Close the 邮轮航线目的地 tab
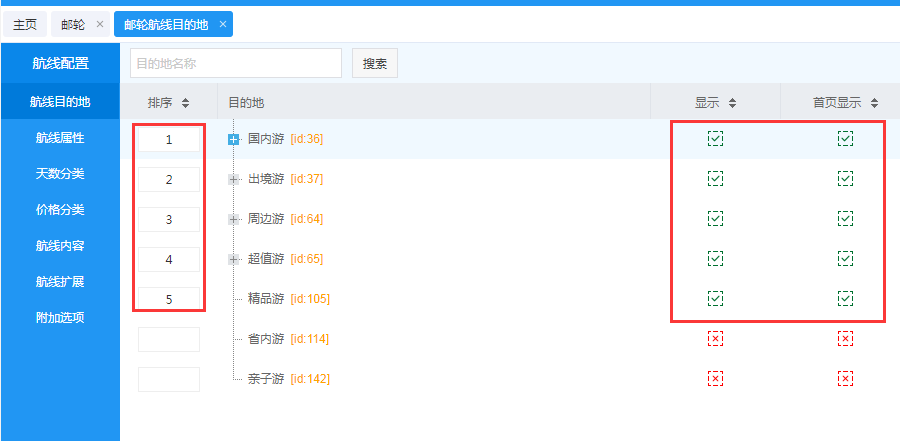This screenshot has height=441, width=900. click(x=223, y=24)
